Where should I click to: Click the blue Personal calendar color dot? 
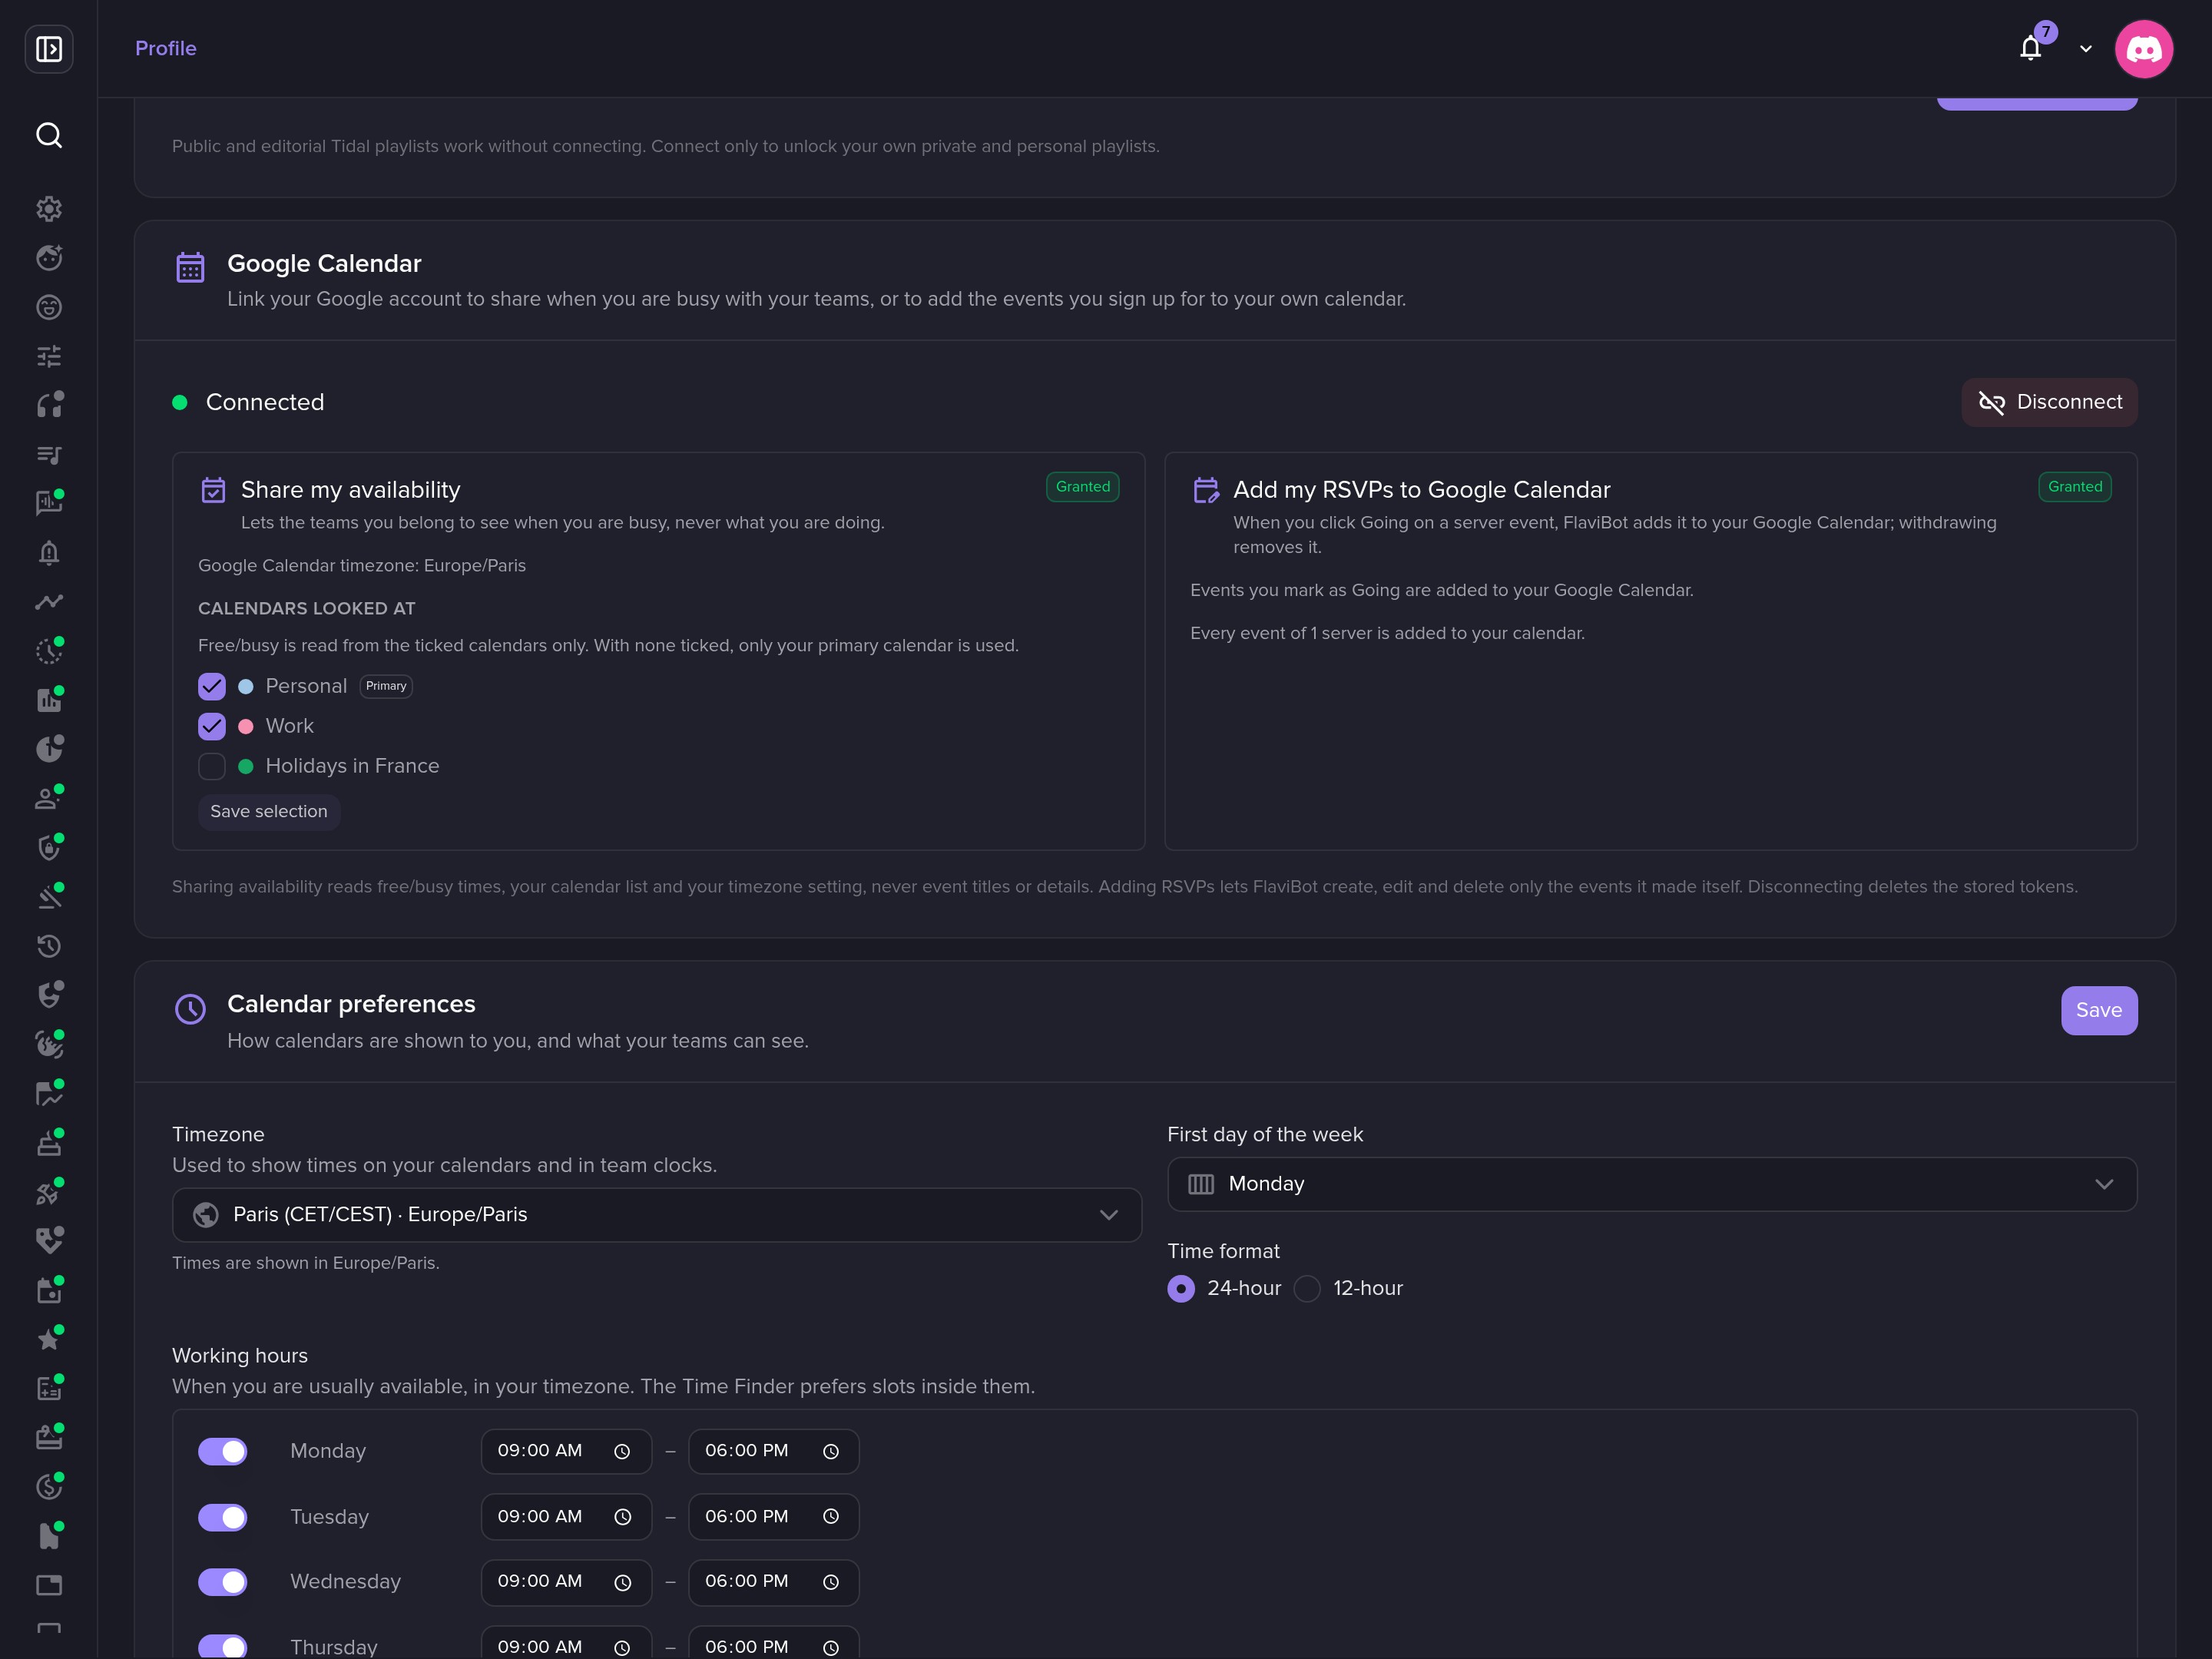click(x=246, y=686)
